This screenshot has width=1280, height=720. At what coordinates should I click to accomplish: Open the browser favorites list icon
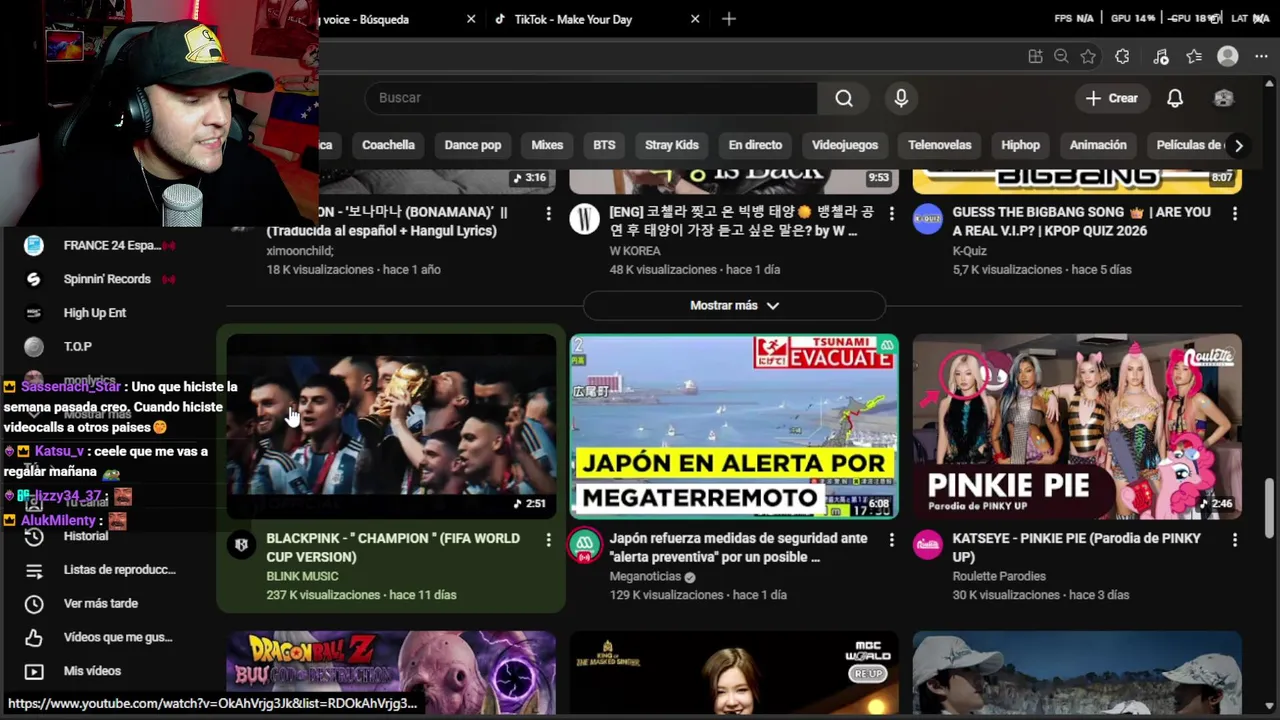(x=1194, y=57)
